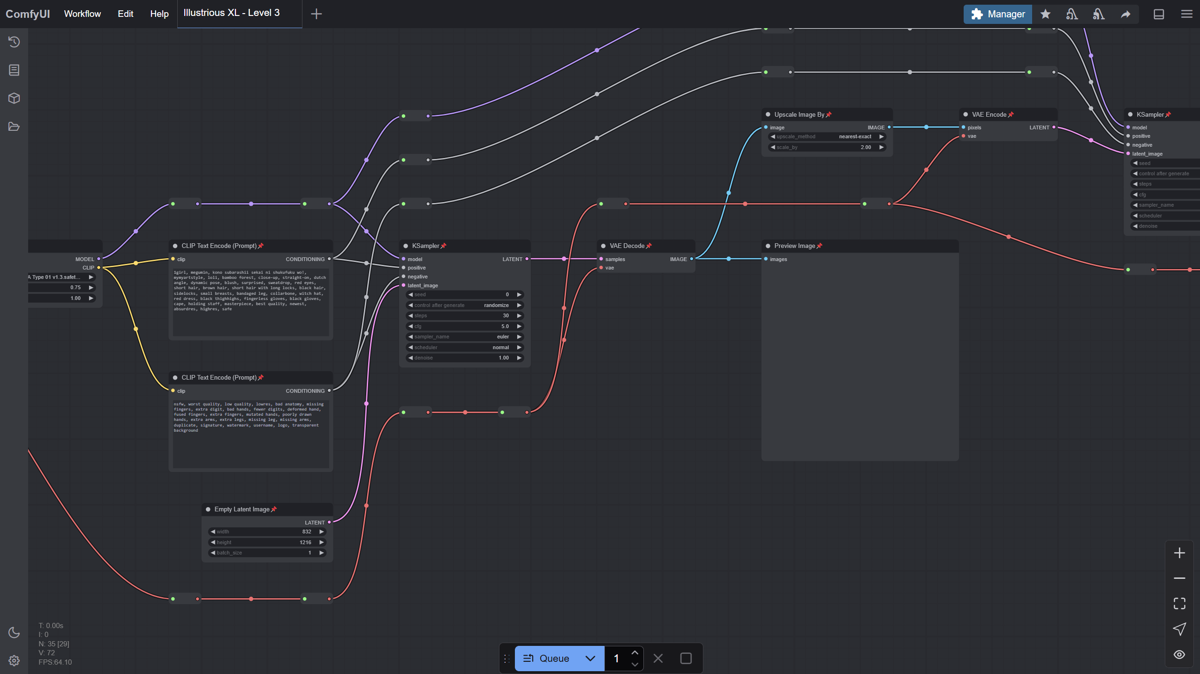Screen dimensions: 1200x674
Task: Open the ComfyUI Manager
Action: [x=997, y=14]
